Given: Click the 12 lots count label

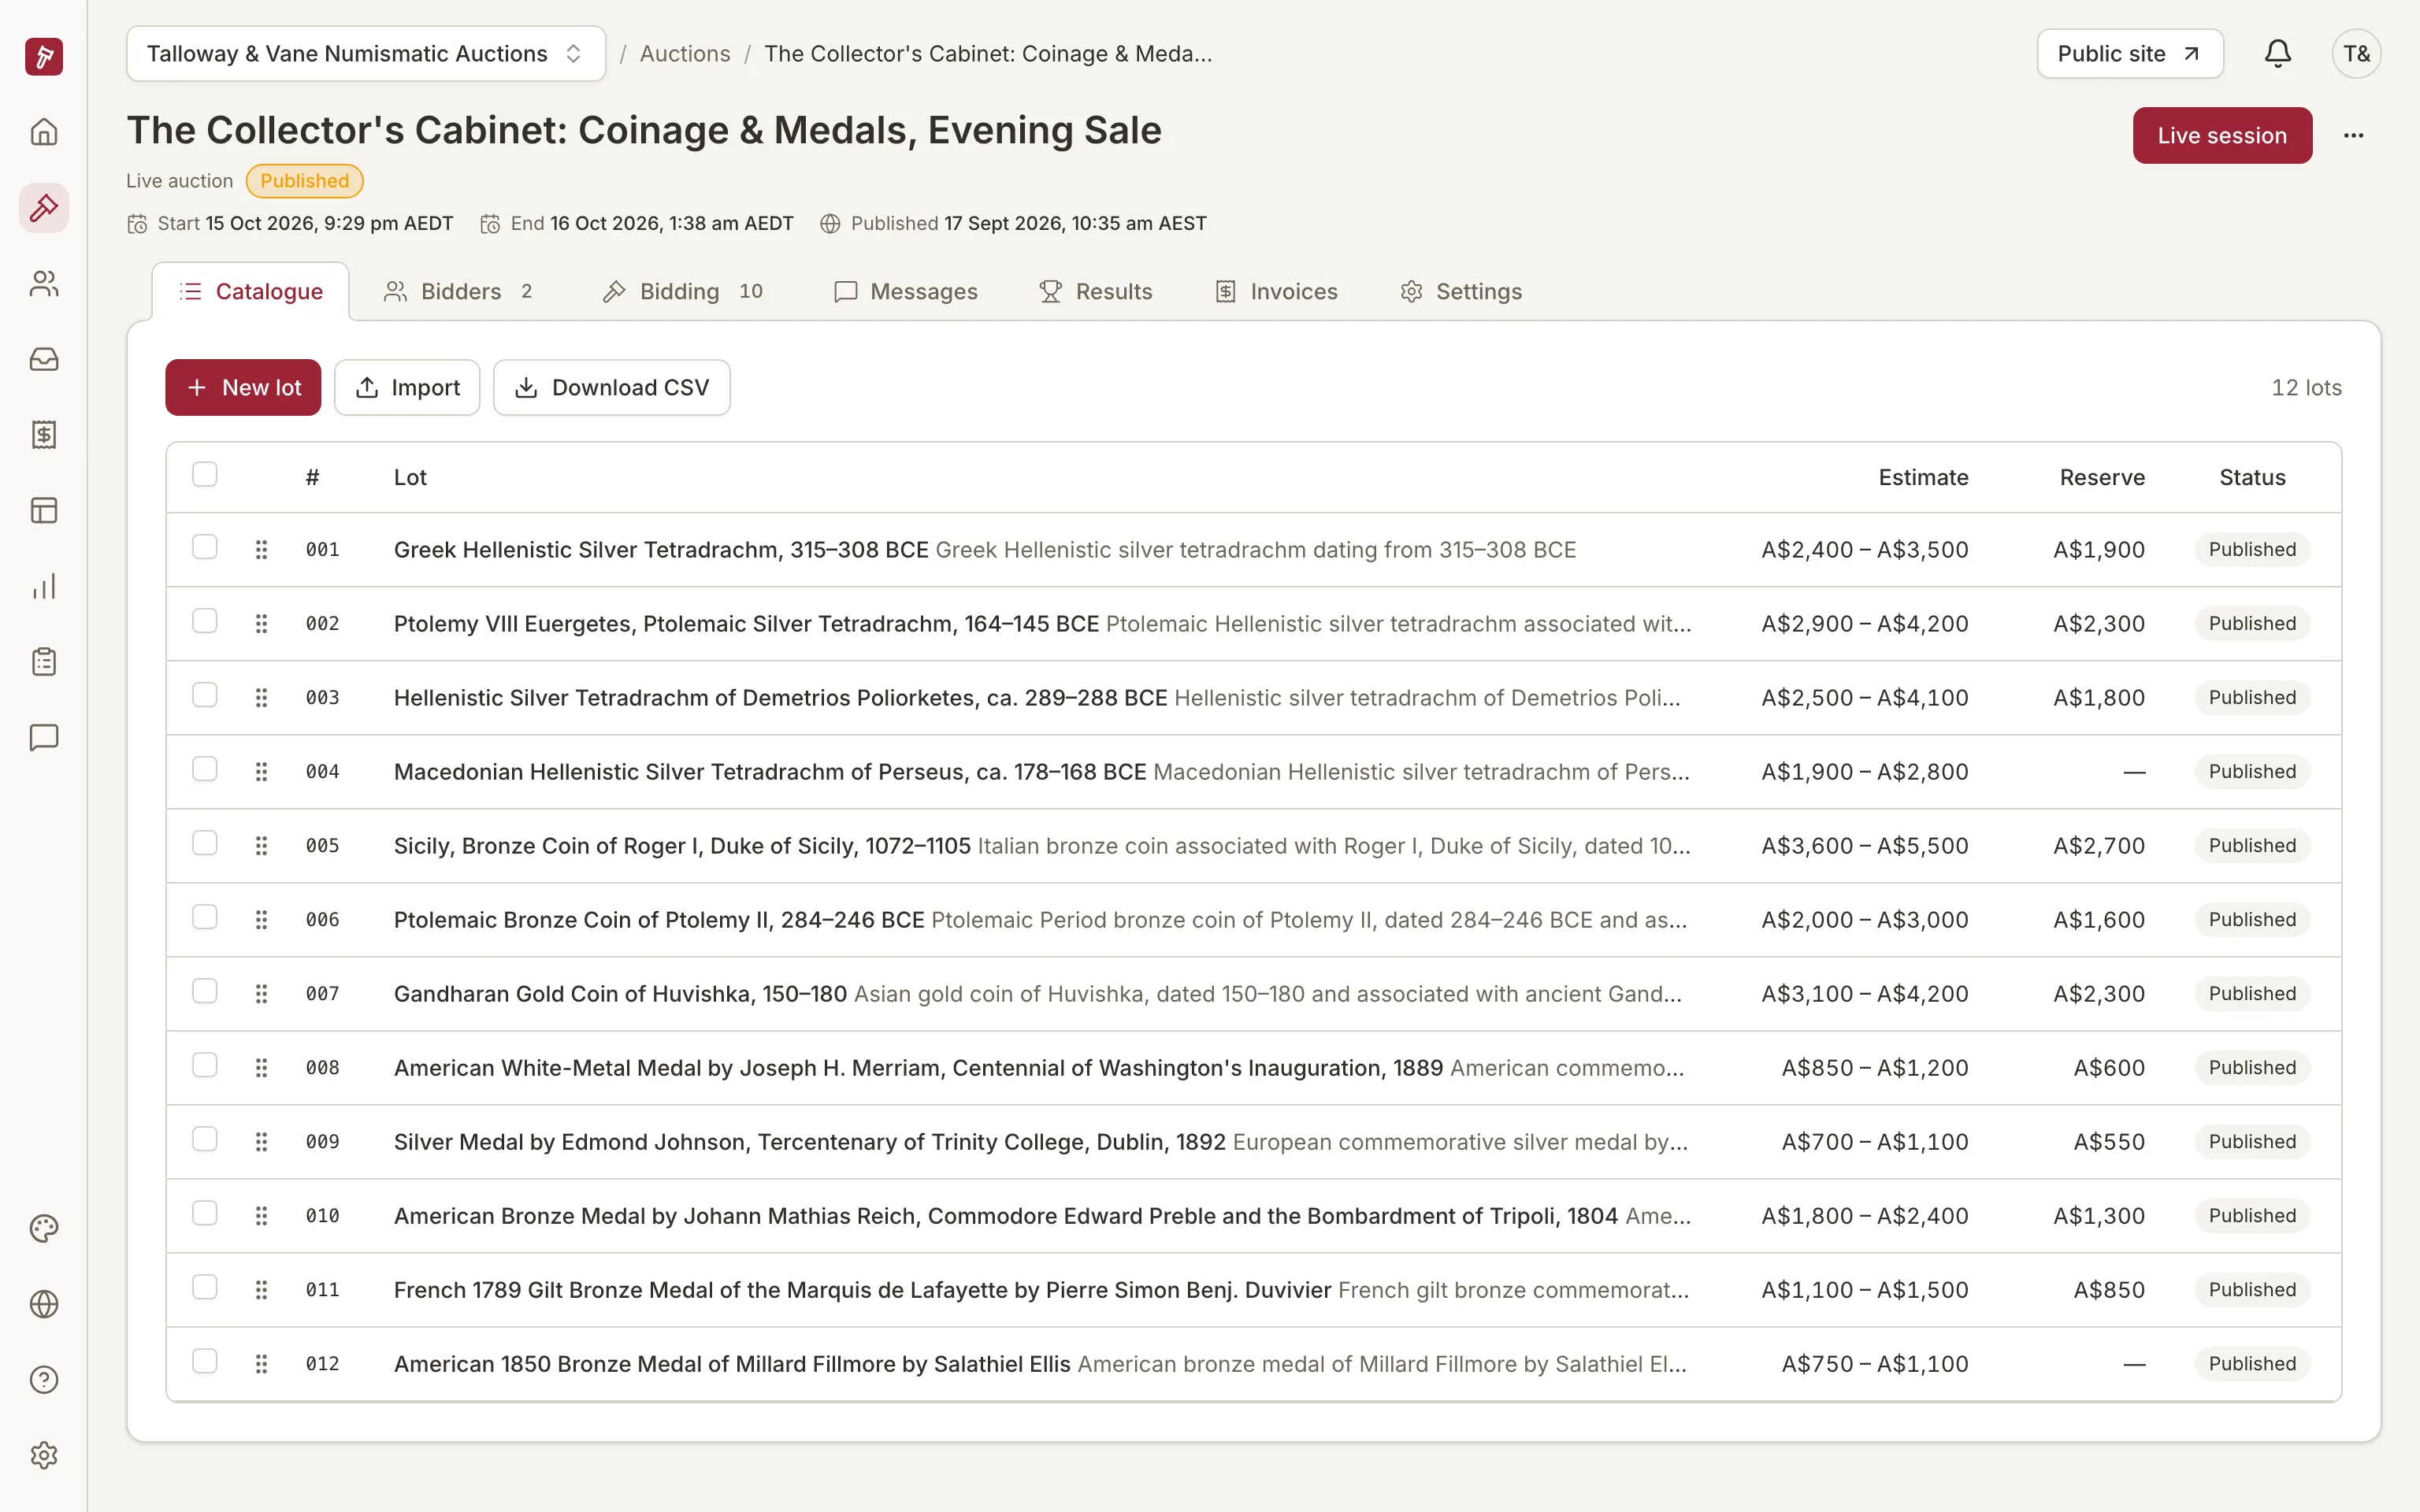Looking at the screenshot, I should point(2306,388).
